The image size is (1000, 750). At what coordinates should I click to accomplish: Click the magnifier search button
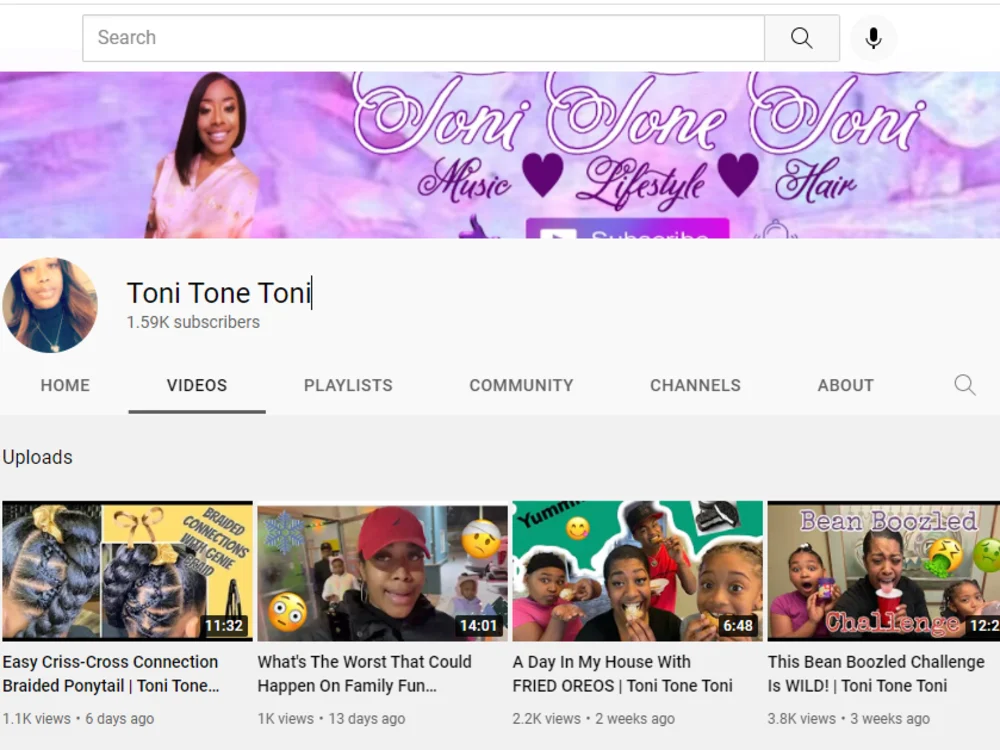point(802,38)
